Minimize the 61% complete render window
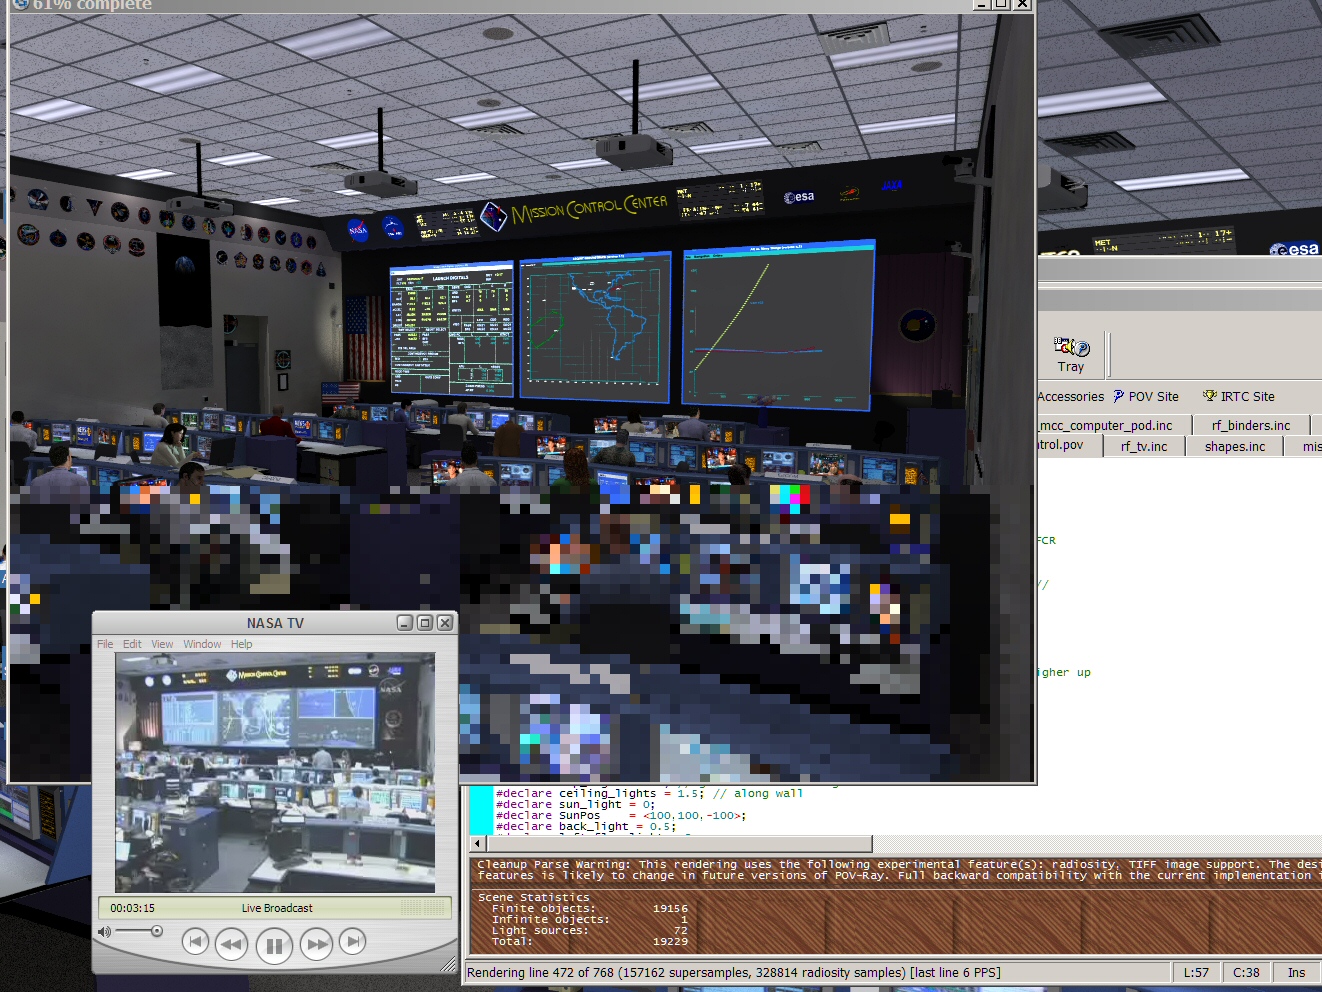This screenshot has width=1322, height=992. coord(982,4)
